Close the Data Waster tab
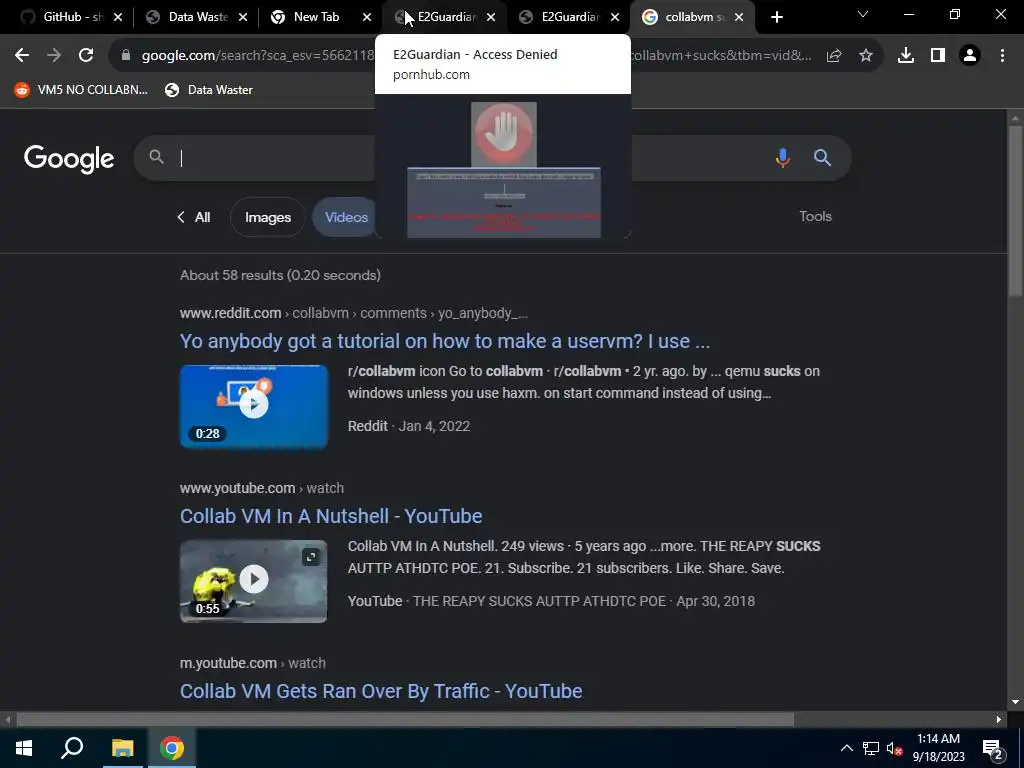Screen dimensions: 1024x768 (243, 18)
